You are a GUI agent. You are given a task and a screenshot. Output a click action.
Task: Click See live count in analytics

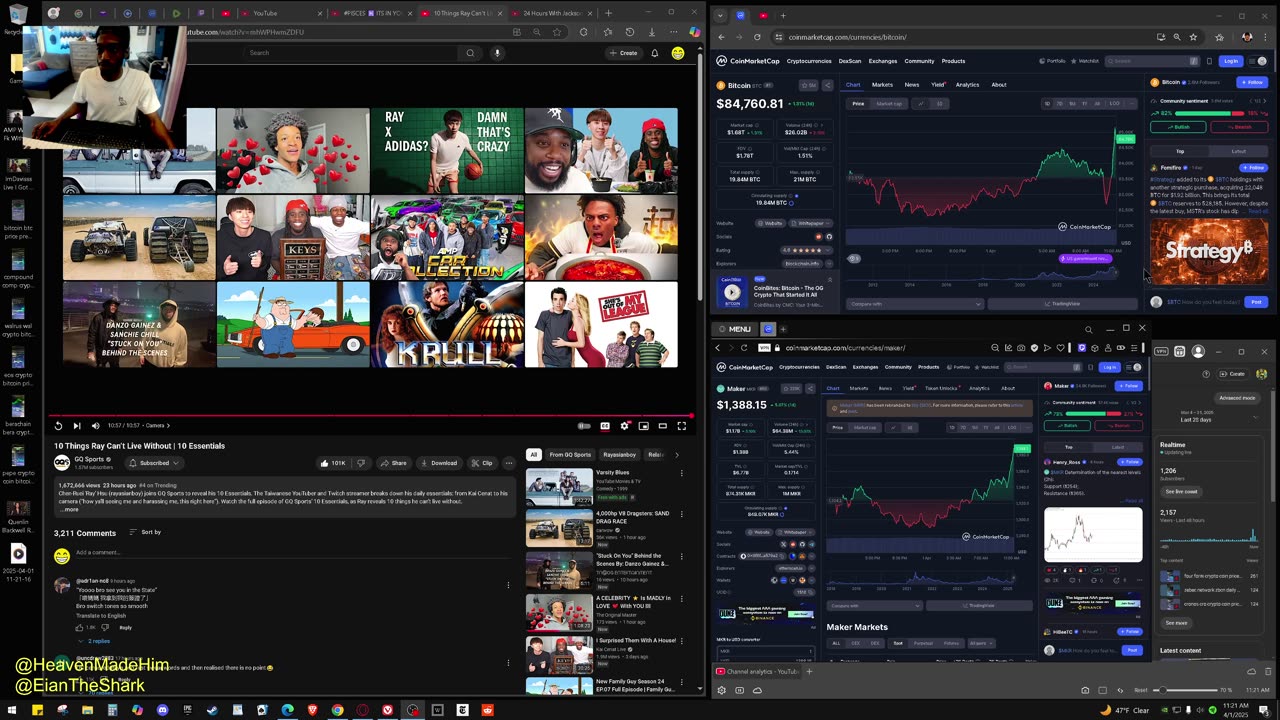pos(1181,492)
